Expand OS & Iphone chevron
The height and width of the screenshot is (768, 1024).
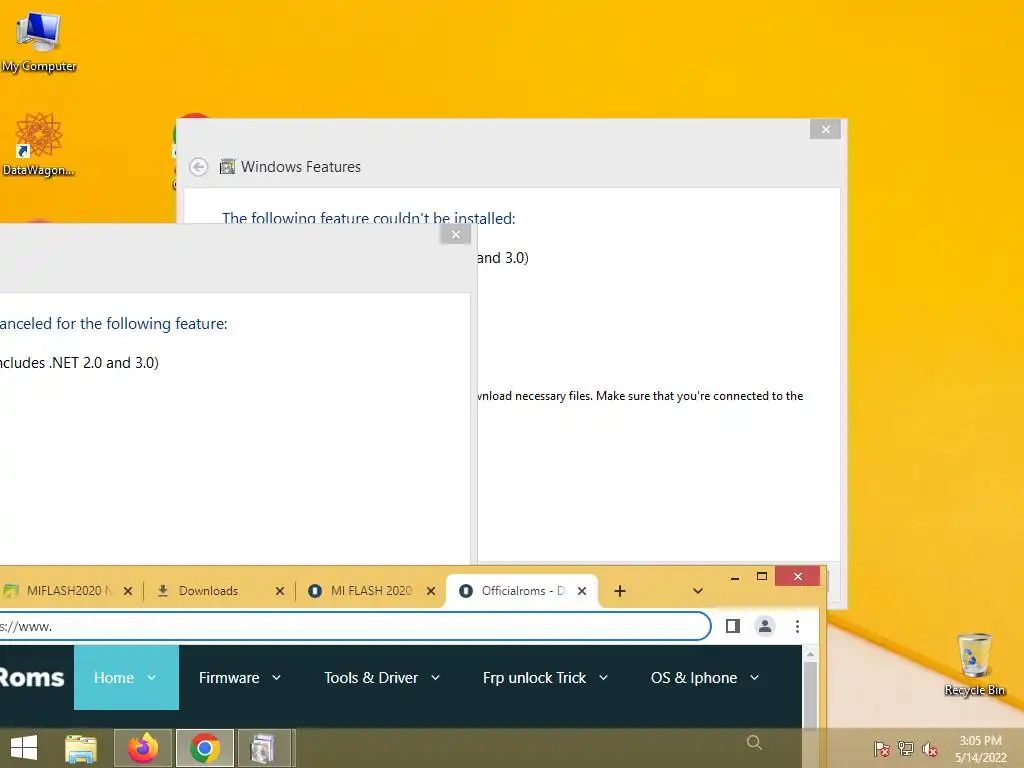(x=754, y=678)
